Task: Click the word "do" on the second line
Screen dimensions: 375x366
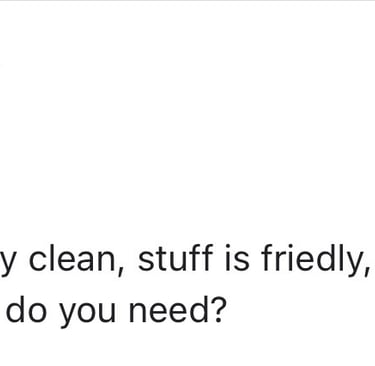Action: [x=26, y=310]
